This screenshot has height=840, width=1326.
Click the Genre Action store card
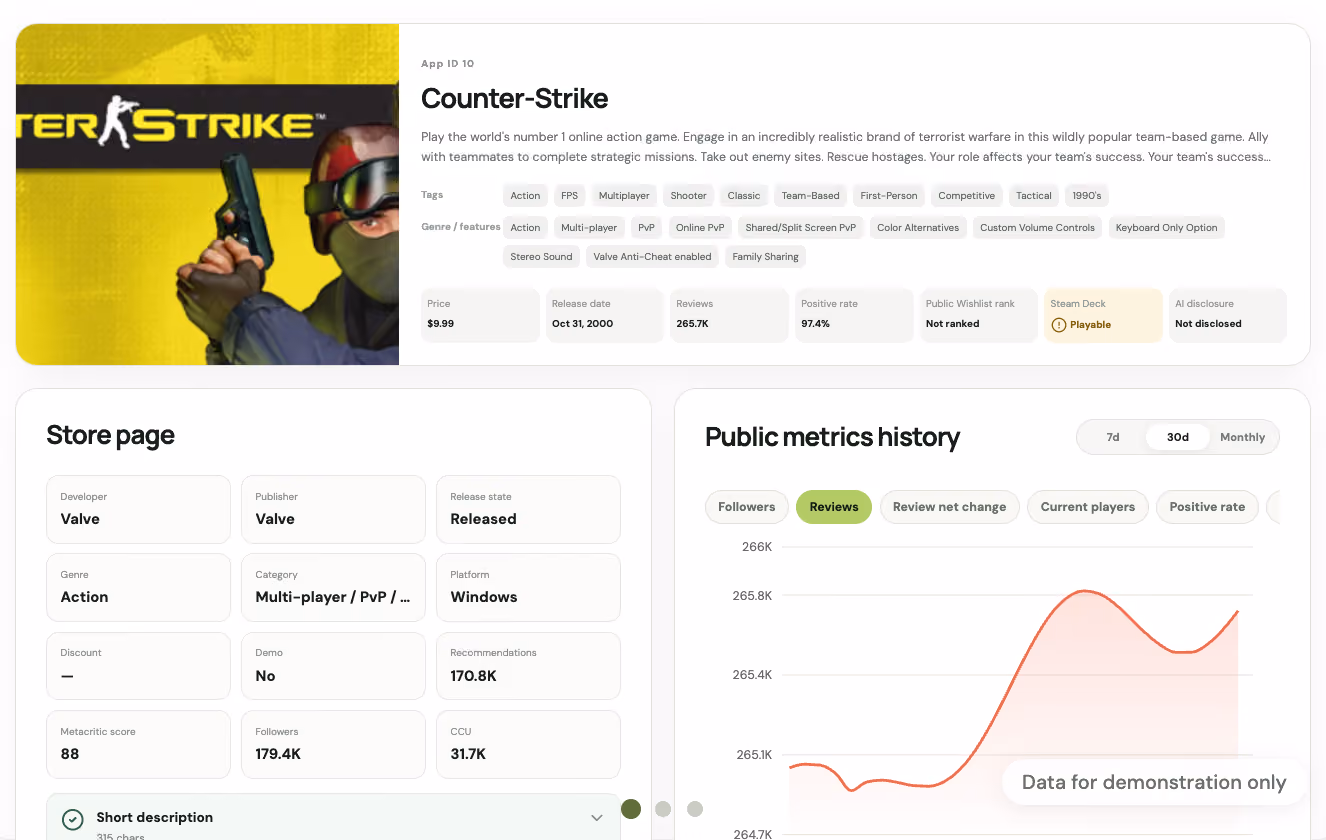pyautogui.click(x=139, y=587)
